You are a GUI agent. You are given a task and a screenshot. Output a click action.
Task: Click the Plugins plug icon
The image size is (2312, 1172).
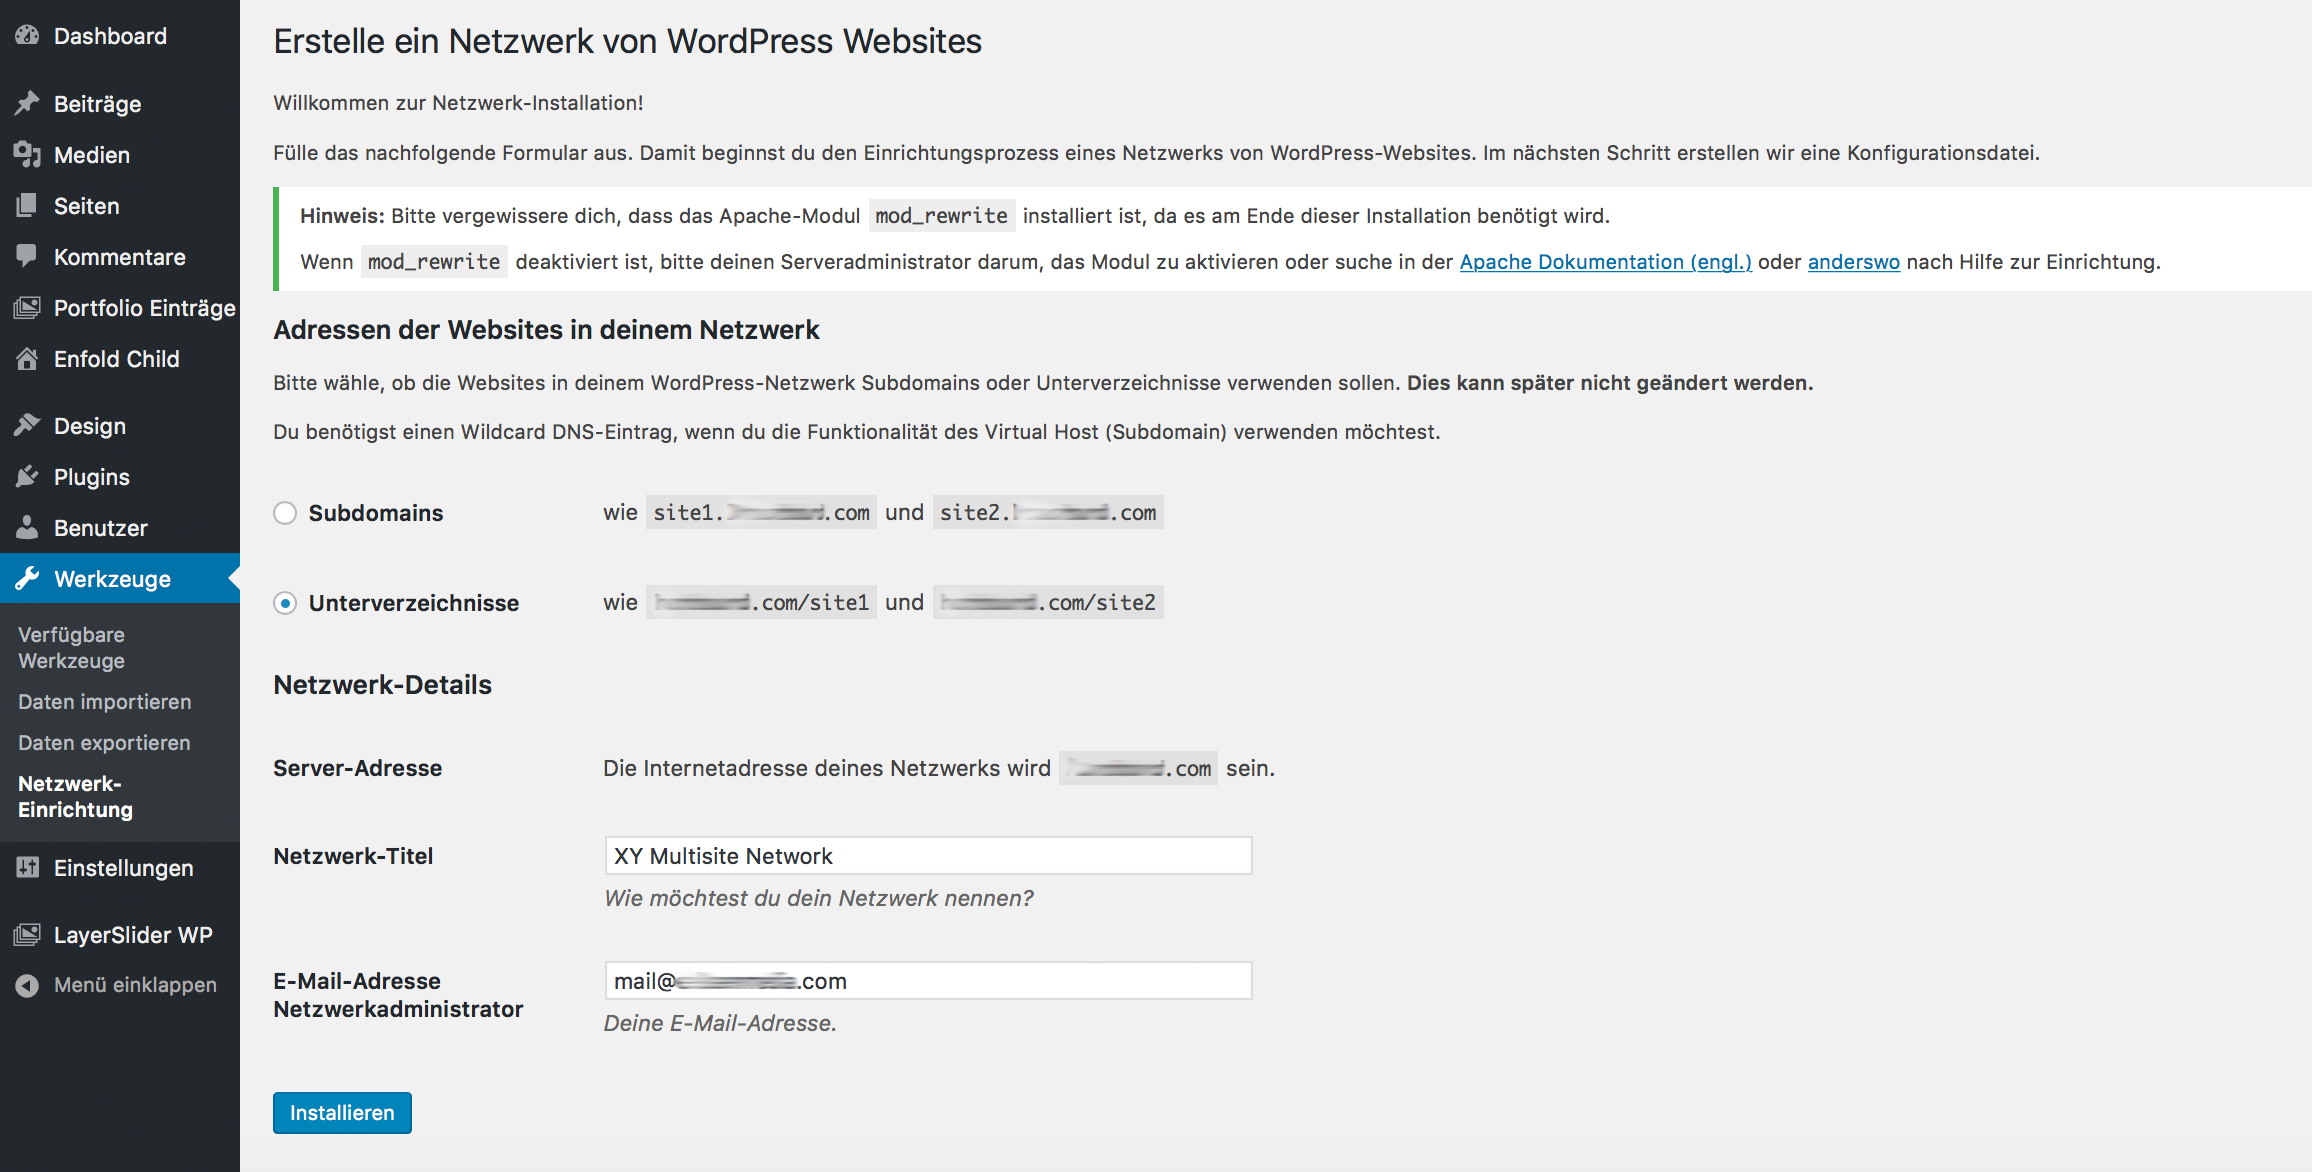pos(27,476)
